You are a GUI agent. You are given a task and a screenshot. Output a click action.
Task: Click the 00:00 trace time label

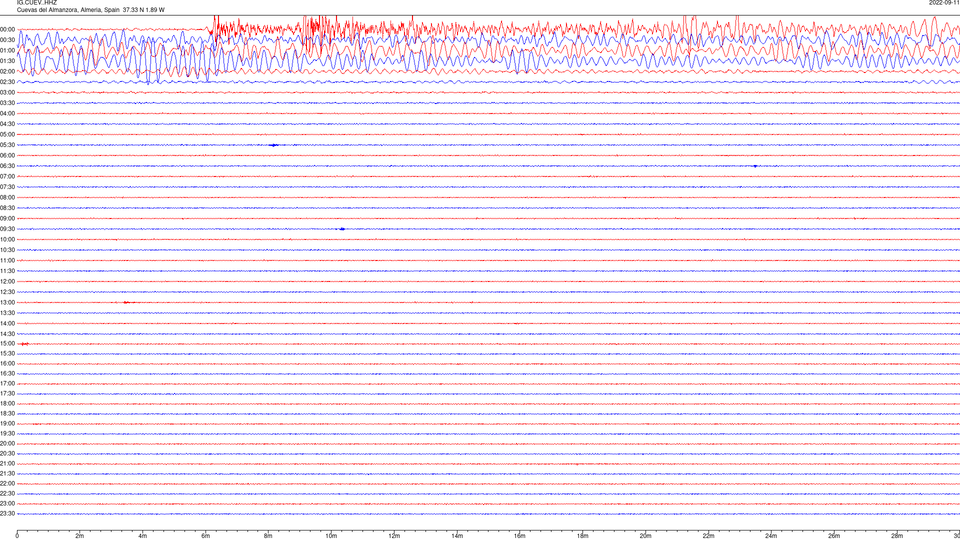point(7,29)
